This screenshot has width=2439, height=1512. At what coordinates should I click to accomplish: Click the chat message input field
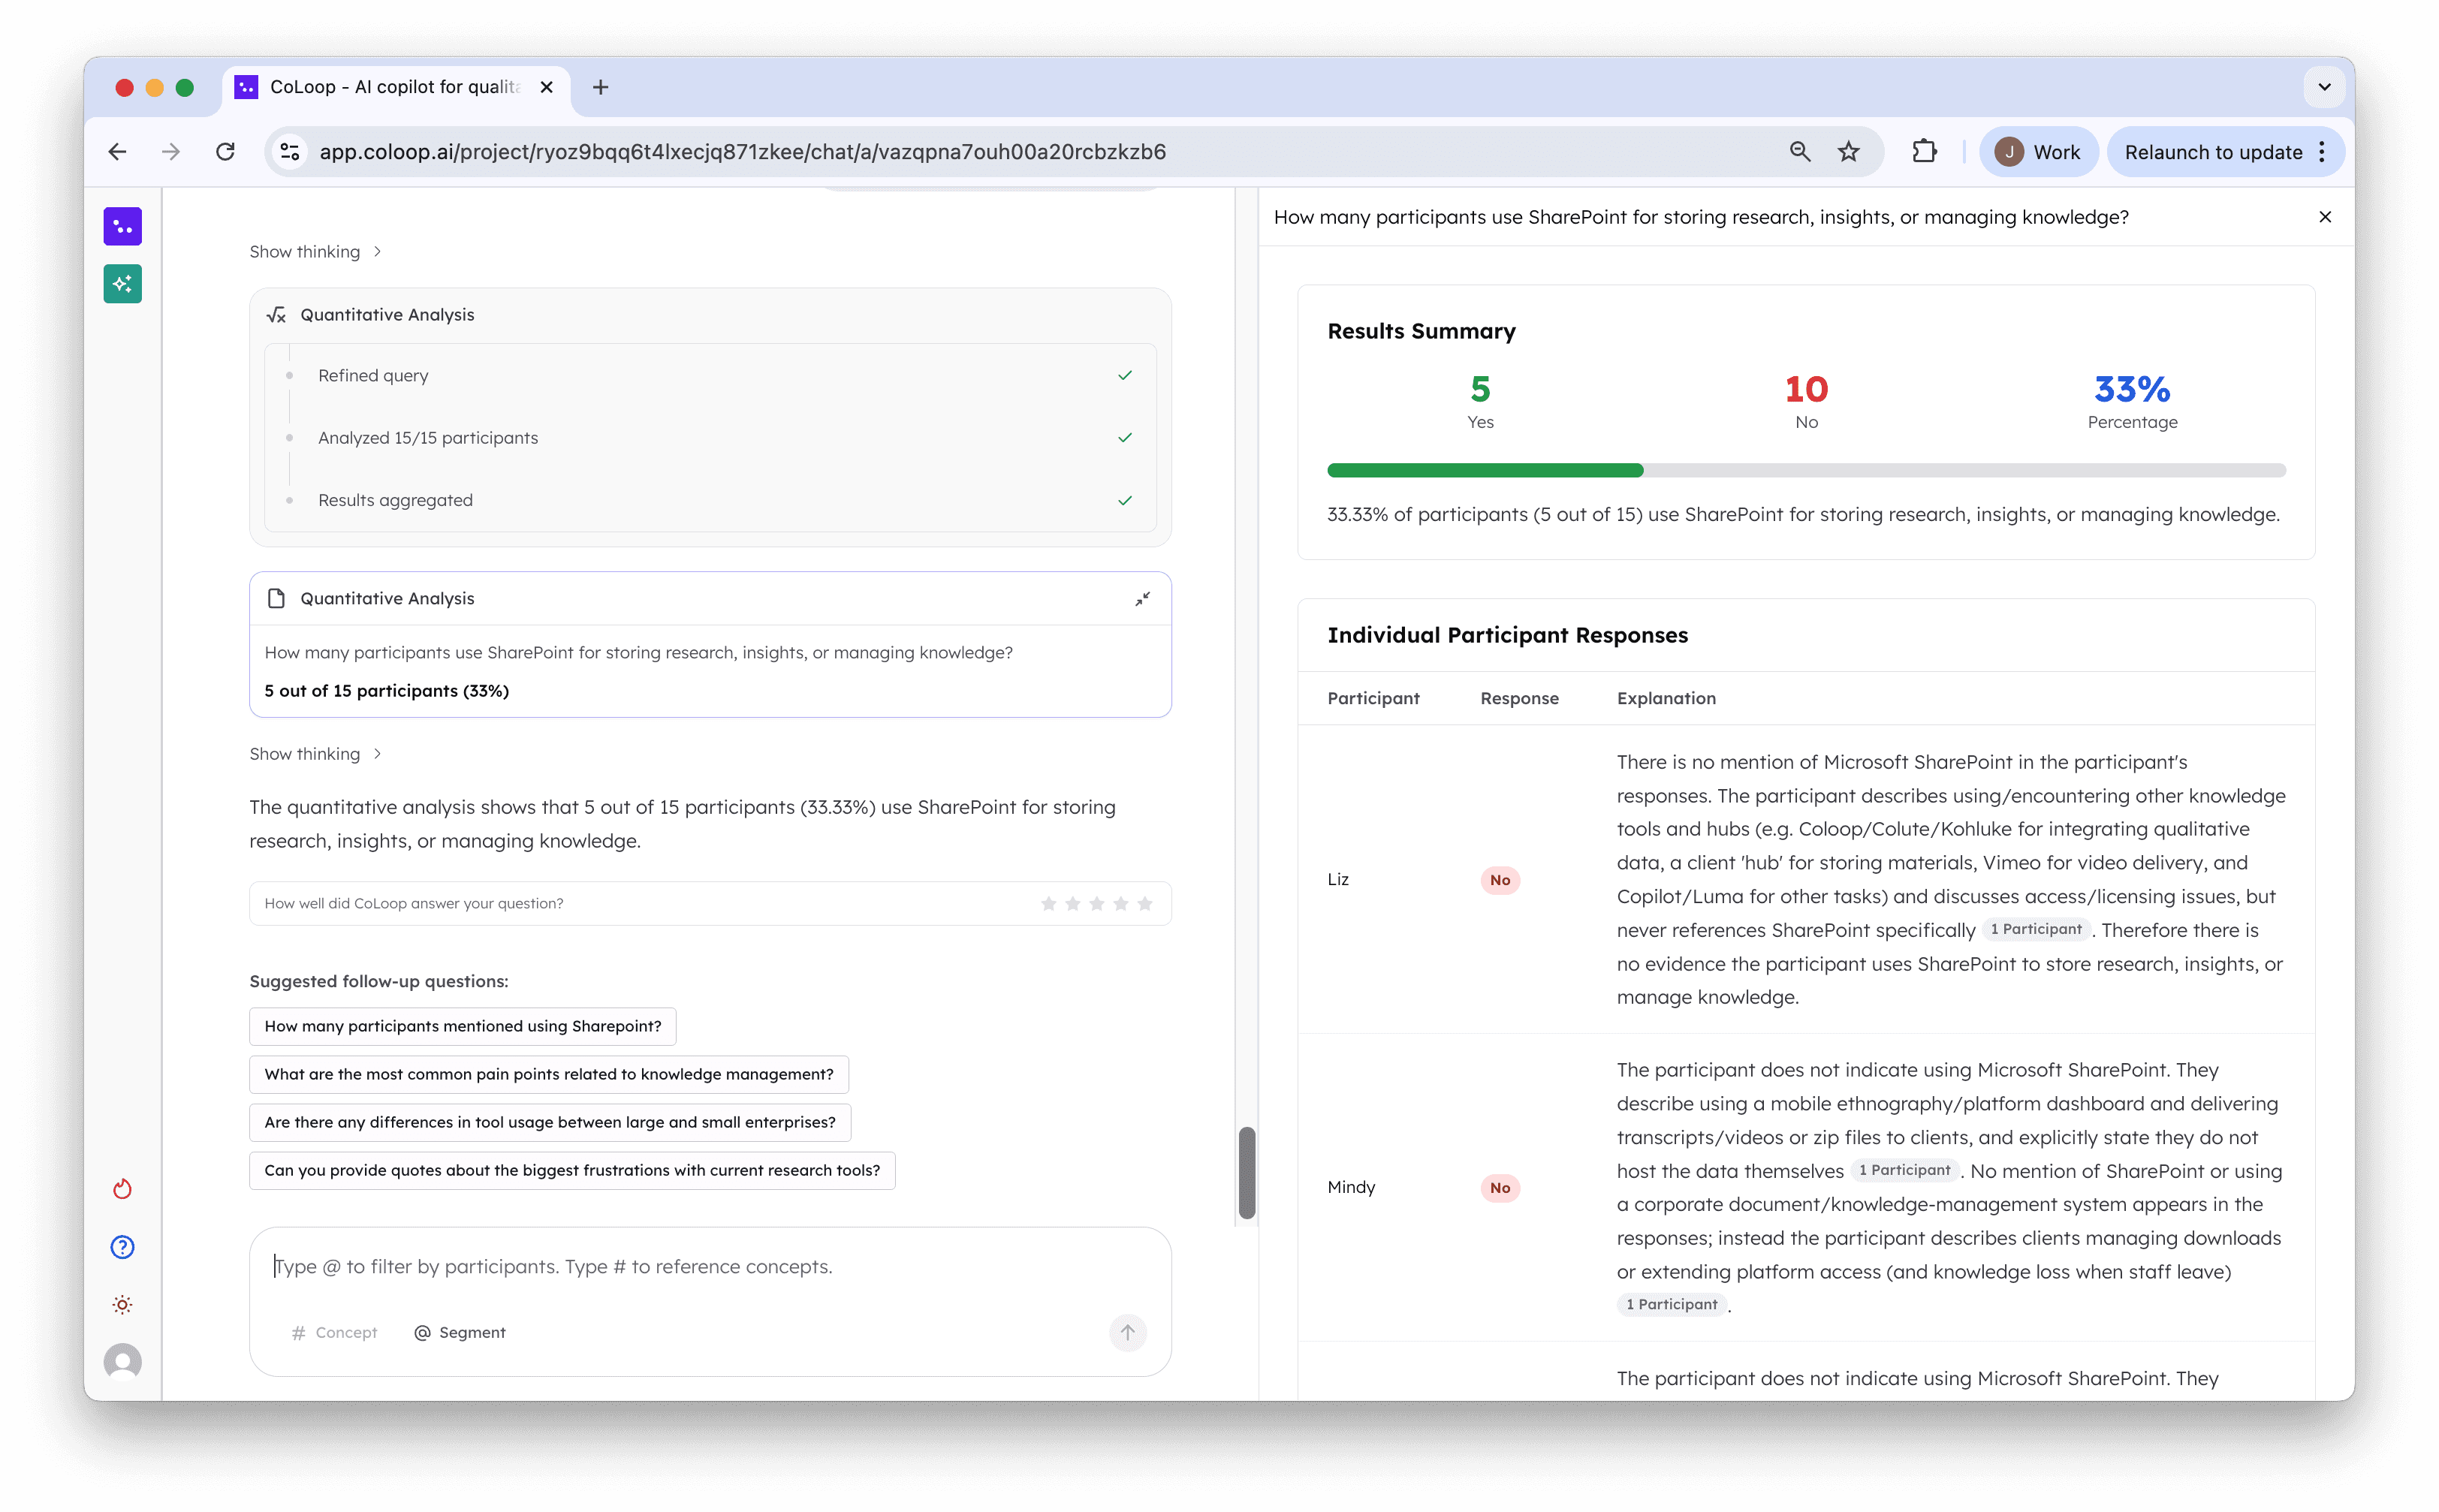(700, 1267)
